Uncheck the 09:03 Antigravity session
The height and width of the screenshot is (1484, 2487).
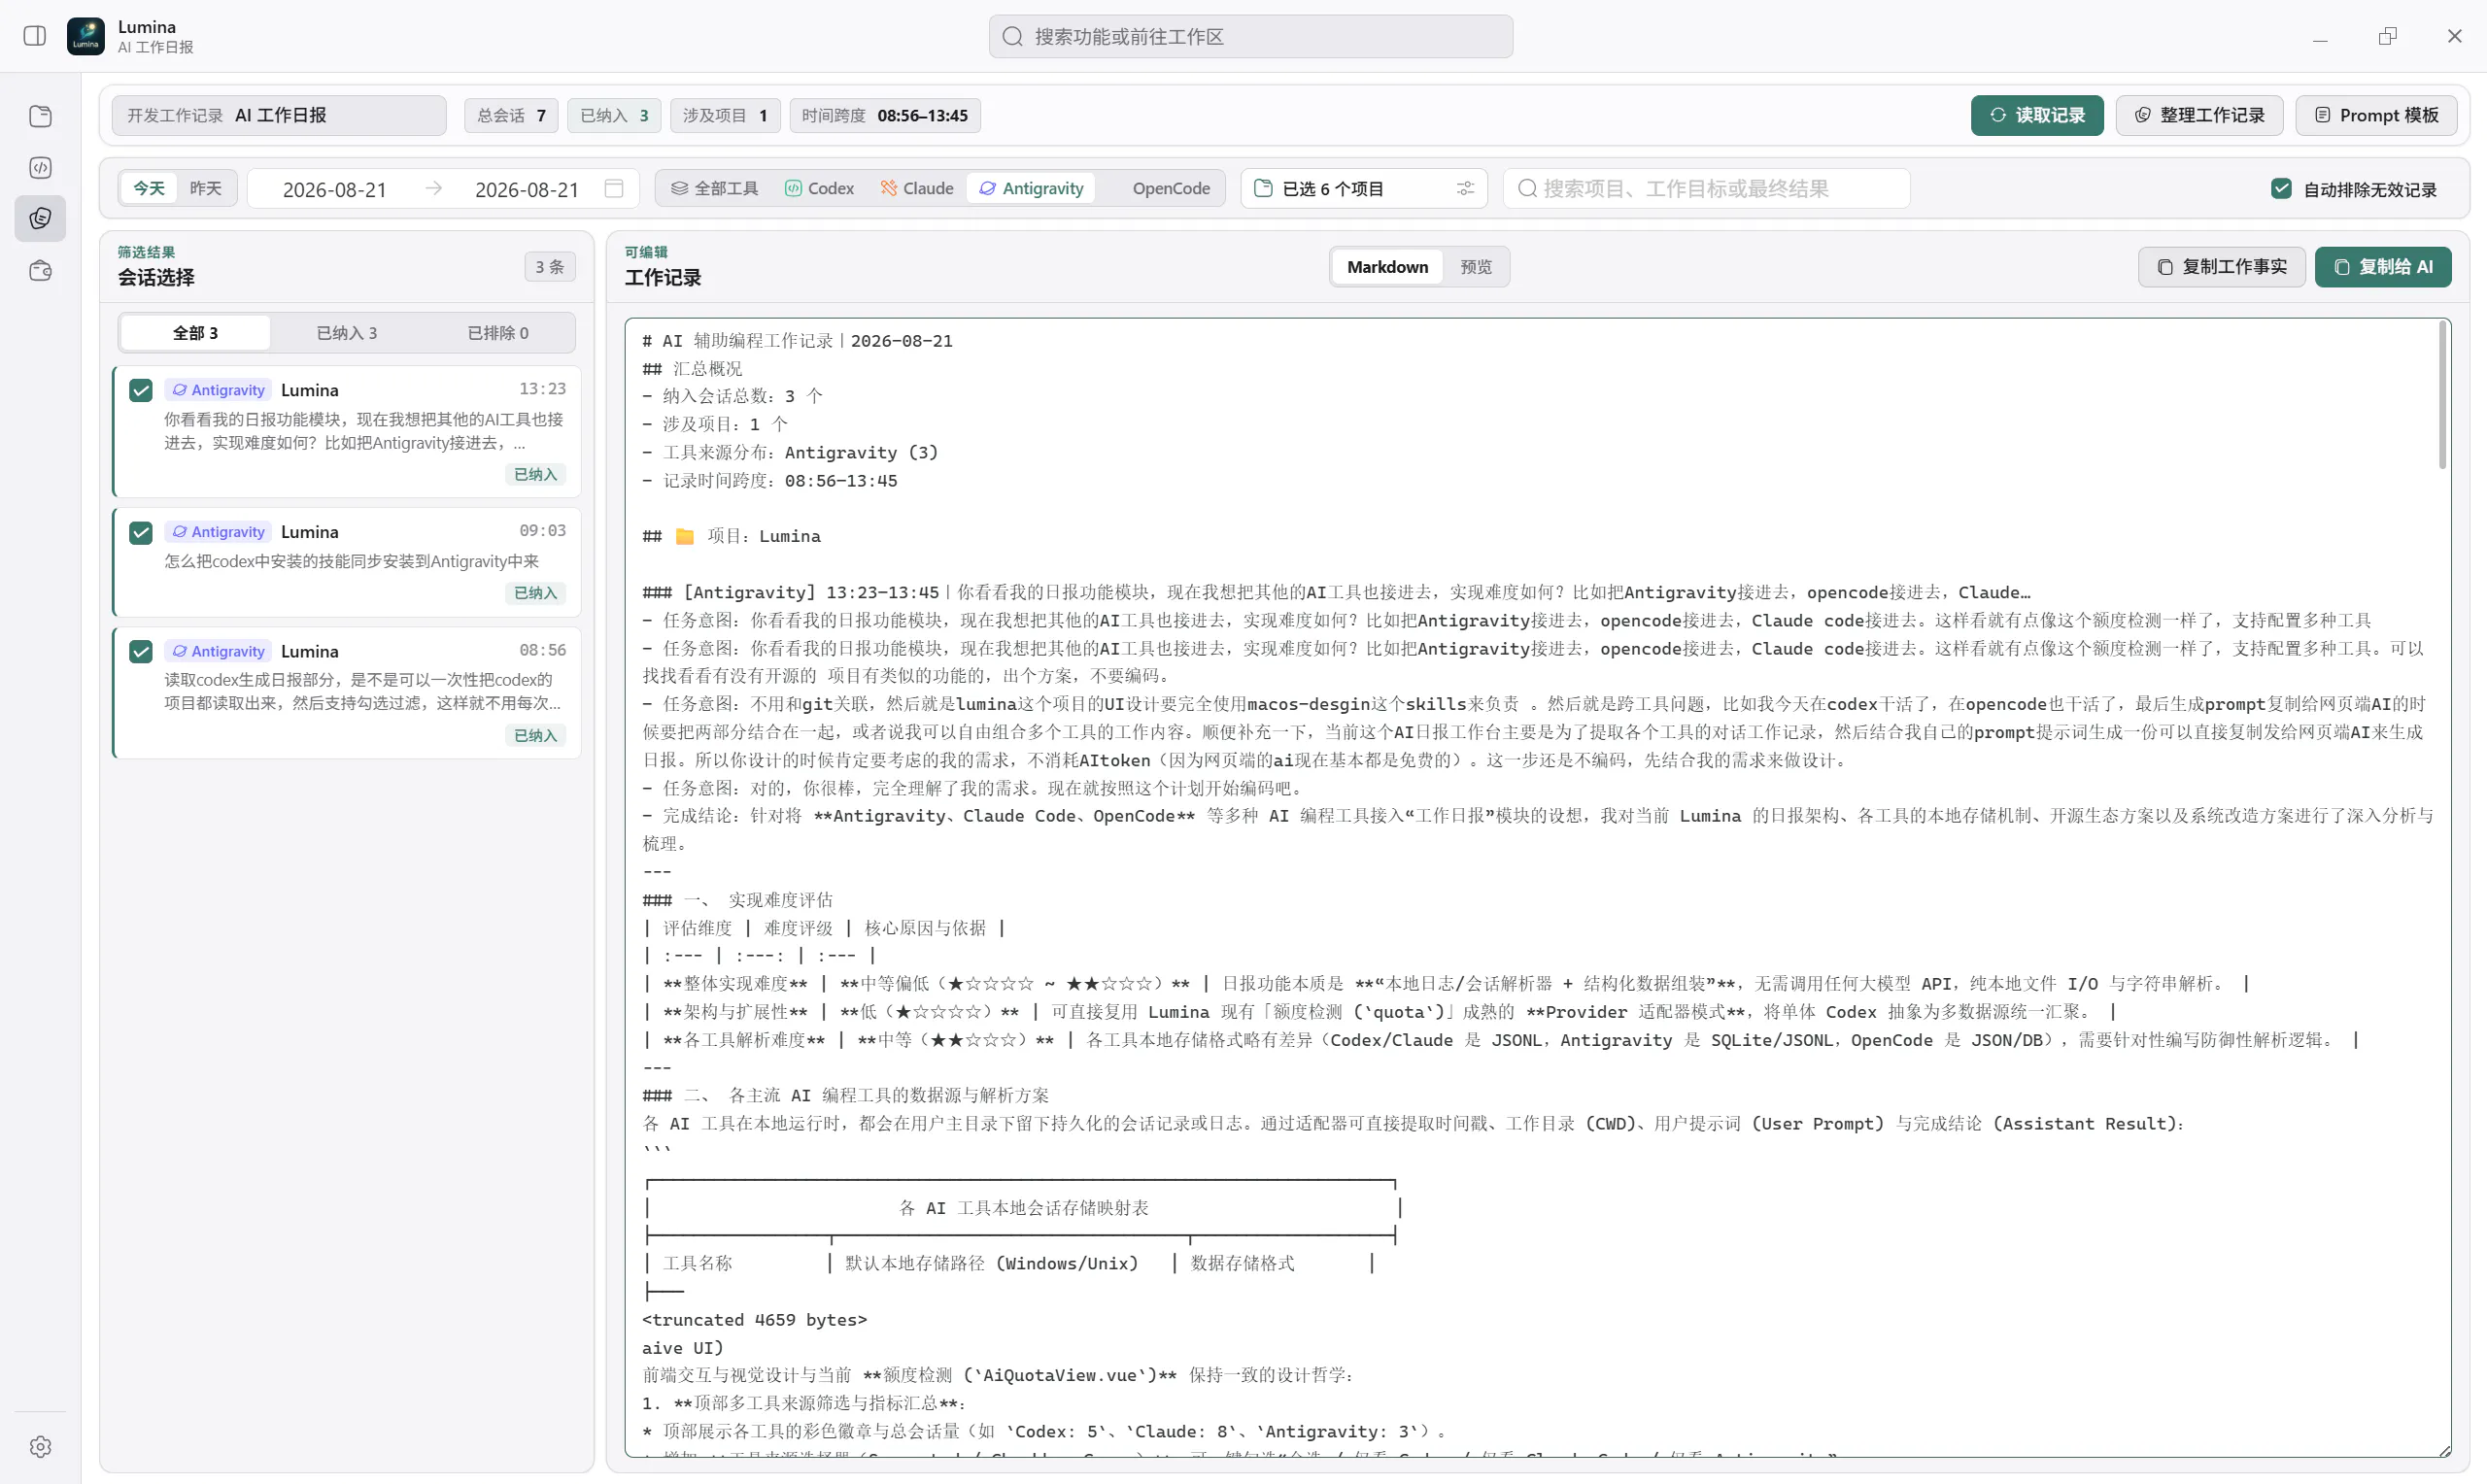pyautogui.click(x=141, y=532)
